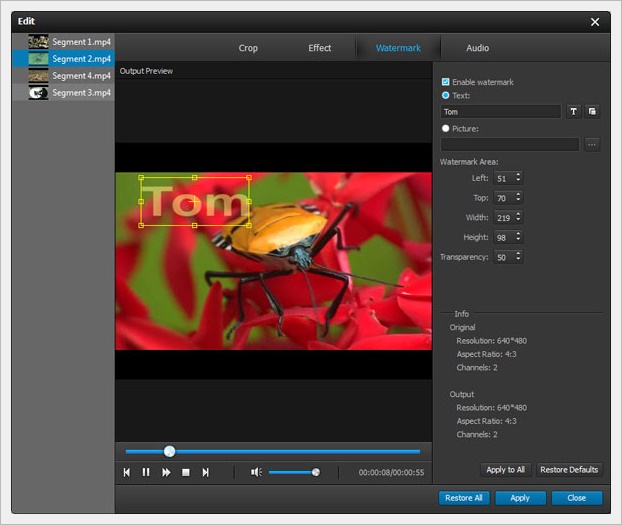Decrease the Width value with down arrow
622x525 pixels.
tap(518, 220)
